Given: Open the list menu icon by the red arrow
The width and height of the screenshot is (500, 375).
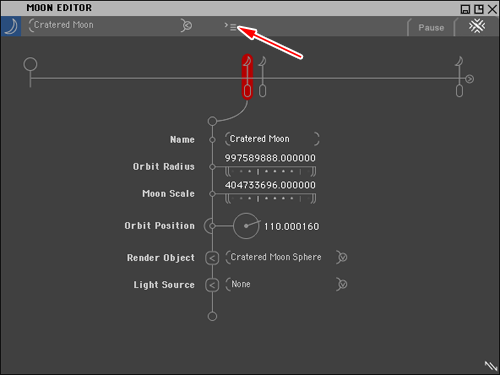Looking at the screenshot, I should (233, 27).
